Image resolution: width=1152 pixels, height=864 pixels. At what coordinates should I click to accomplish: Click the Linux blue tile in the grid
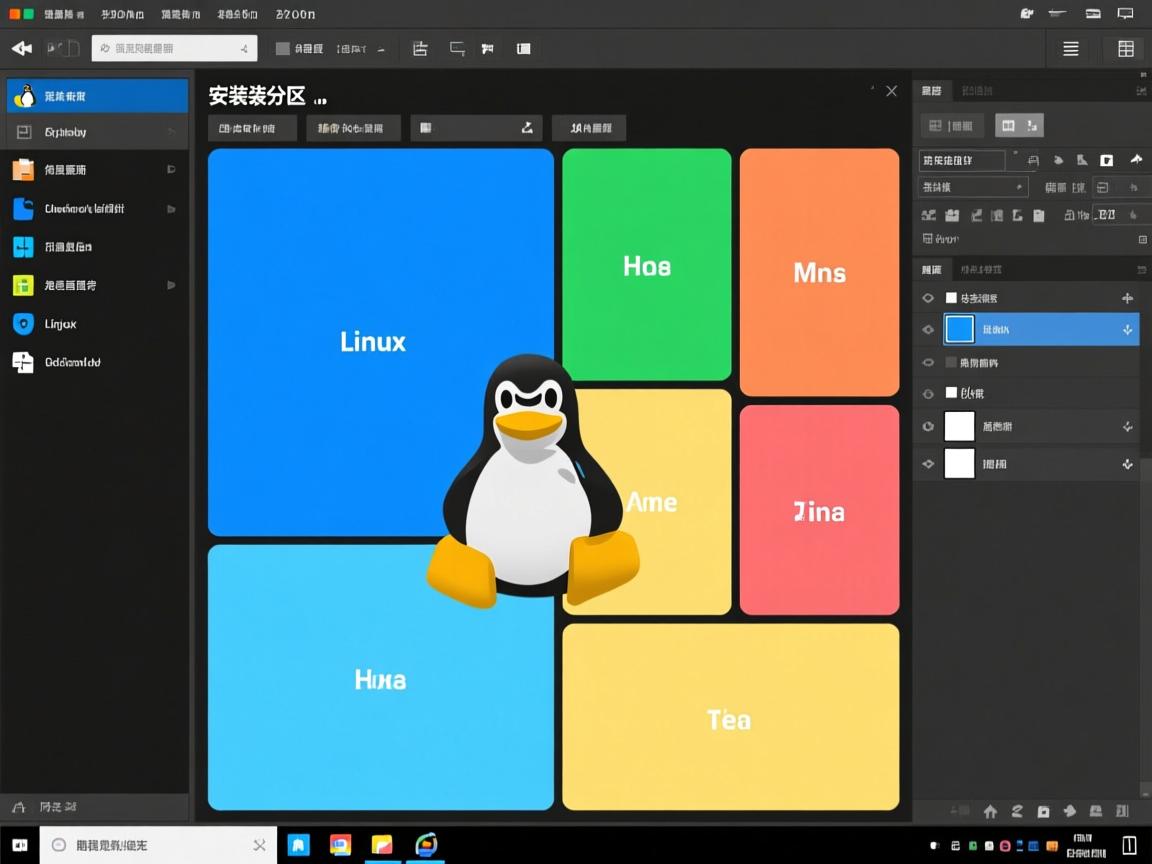(x=372, y=341)
